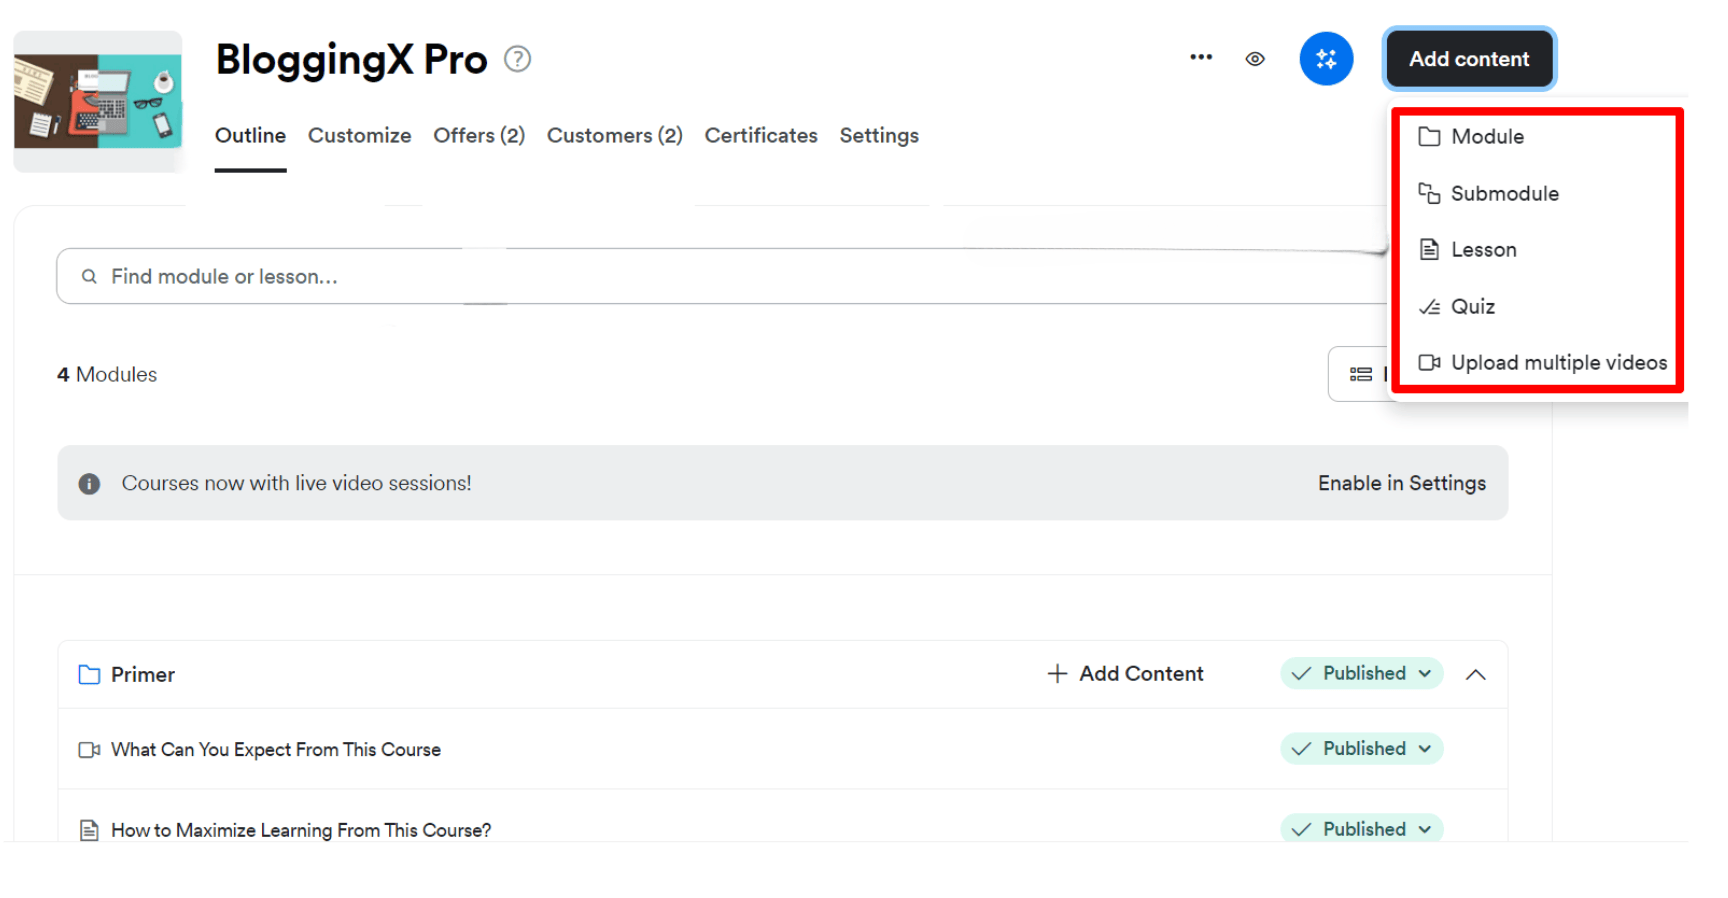
Task: Click the document icon beside How to Maximize Learning
Action: point(89,830)
